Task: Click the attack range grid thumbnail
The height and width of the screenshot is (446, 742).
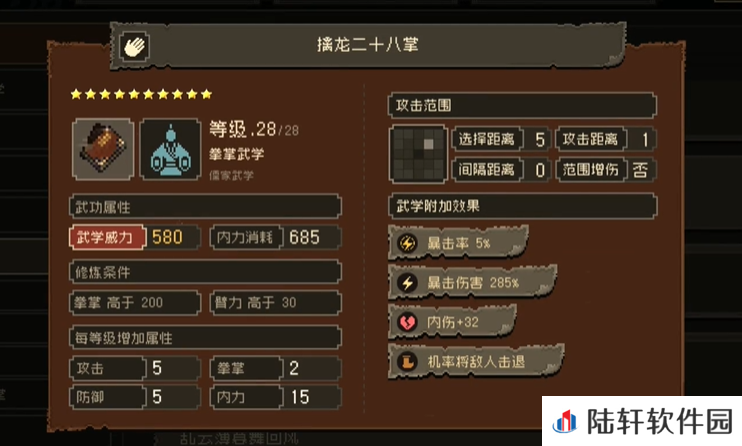Action: (x=418, y=154)
